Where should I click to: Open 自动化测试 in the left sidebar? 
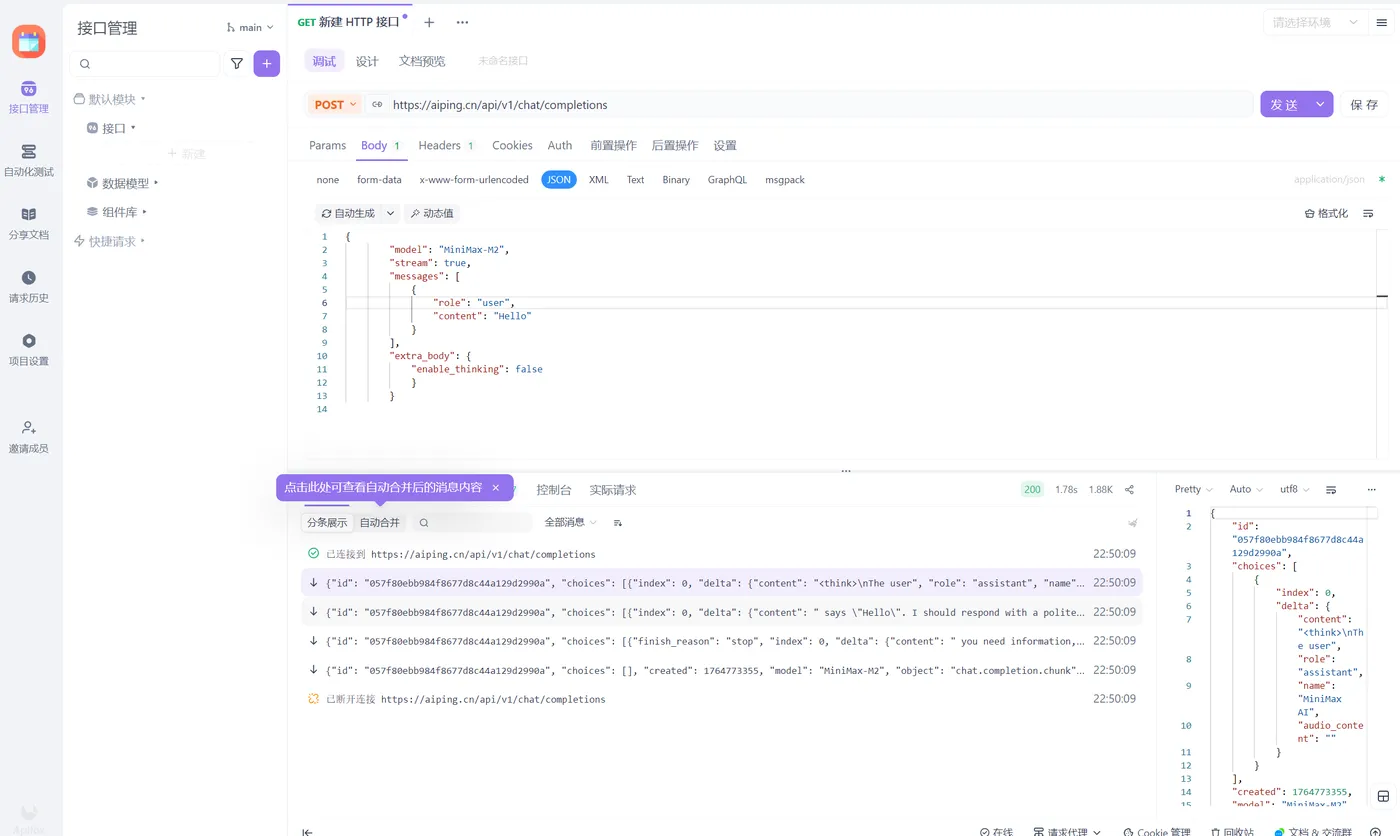pyautogui.click(x=29, y=160)
